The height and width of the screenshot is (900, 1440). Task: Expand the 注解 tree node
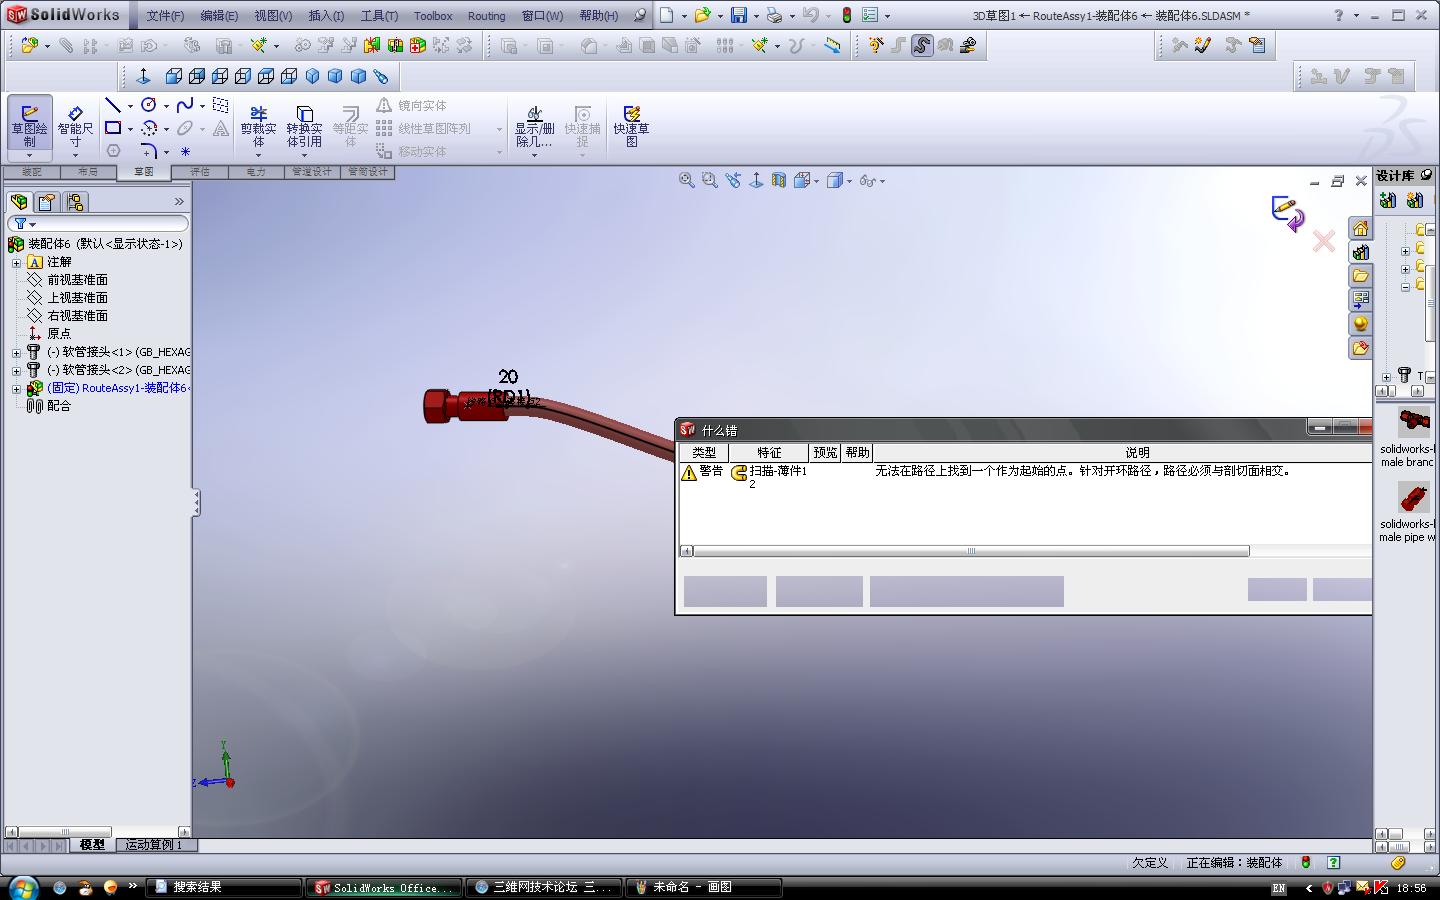[16, 263]
